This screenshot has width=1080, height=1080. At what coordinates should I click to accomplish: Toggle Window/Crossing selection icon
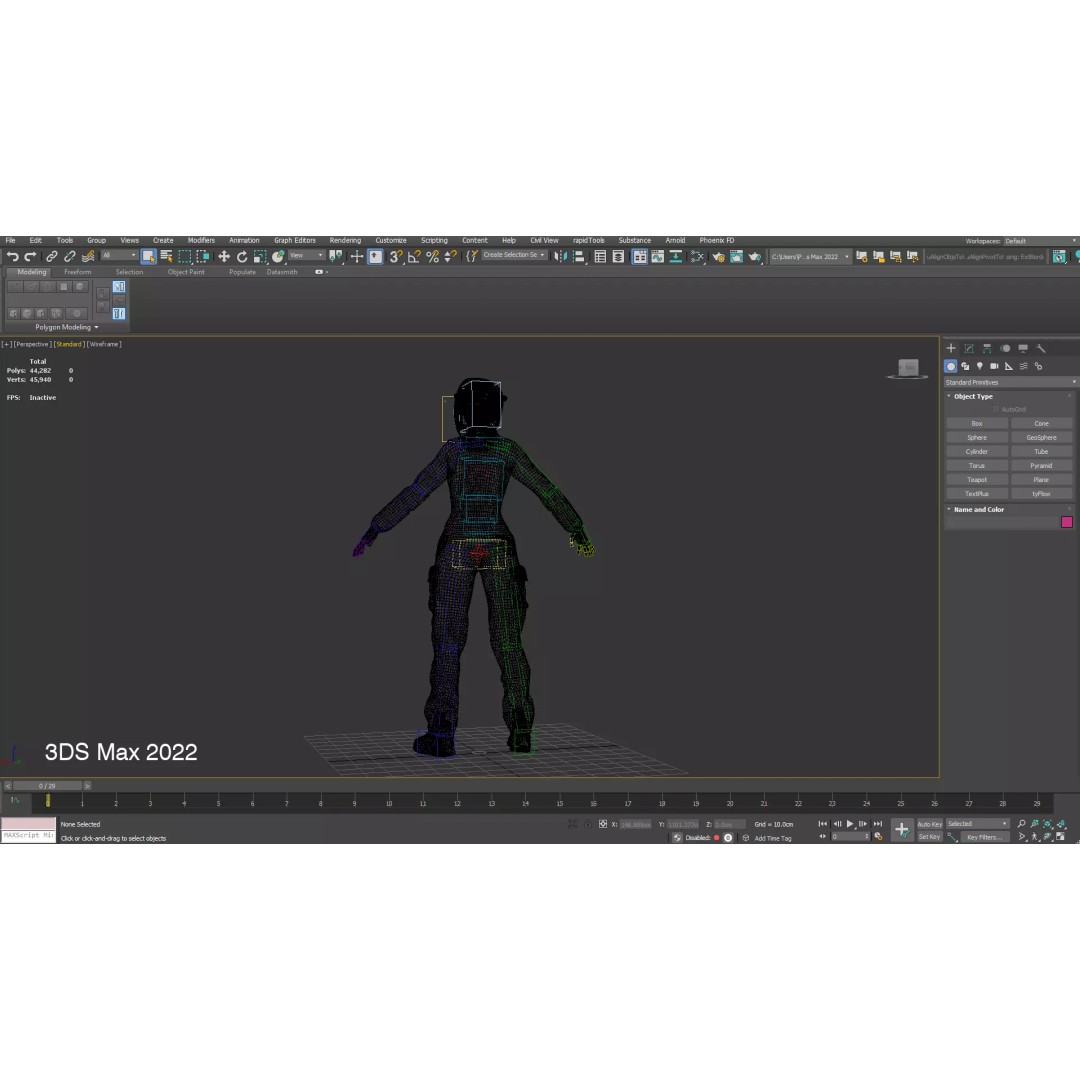pos(202,257)
